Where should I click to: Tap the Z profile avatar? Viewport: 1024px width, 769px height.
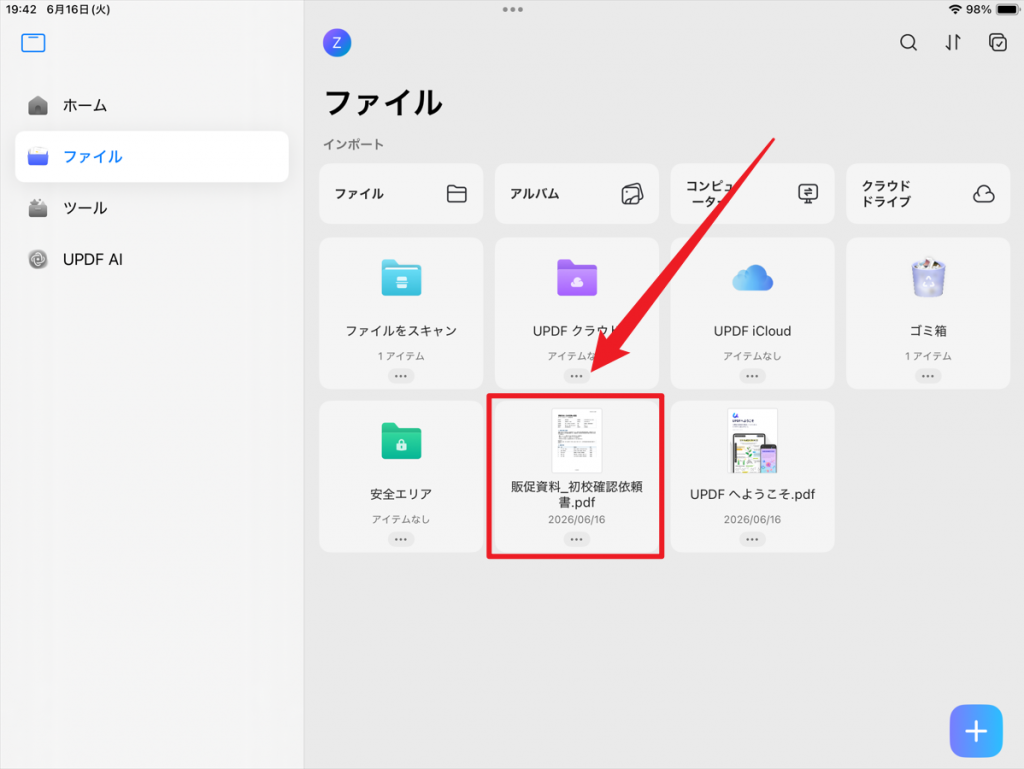pyautogui.click(x=337, y=43)
